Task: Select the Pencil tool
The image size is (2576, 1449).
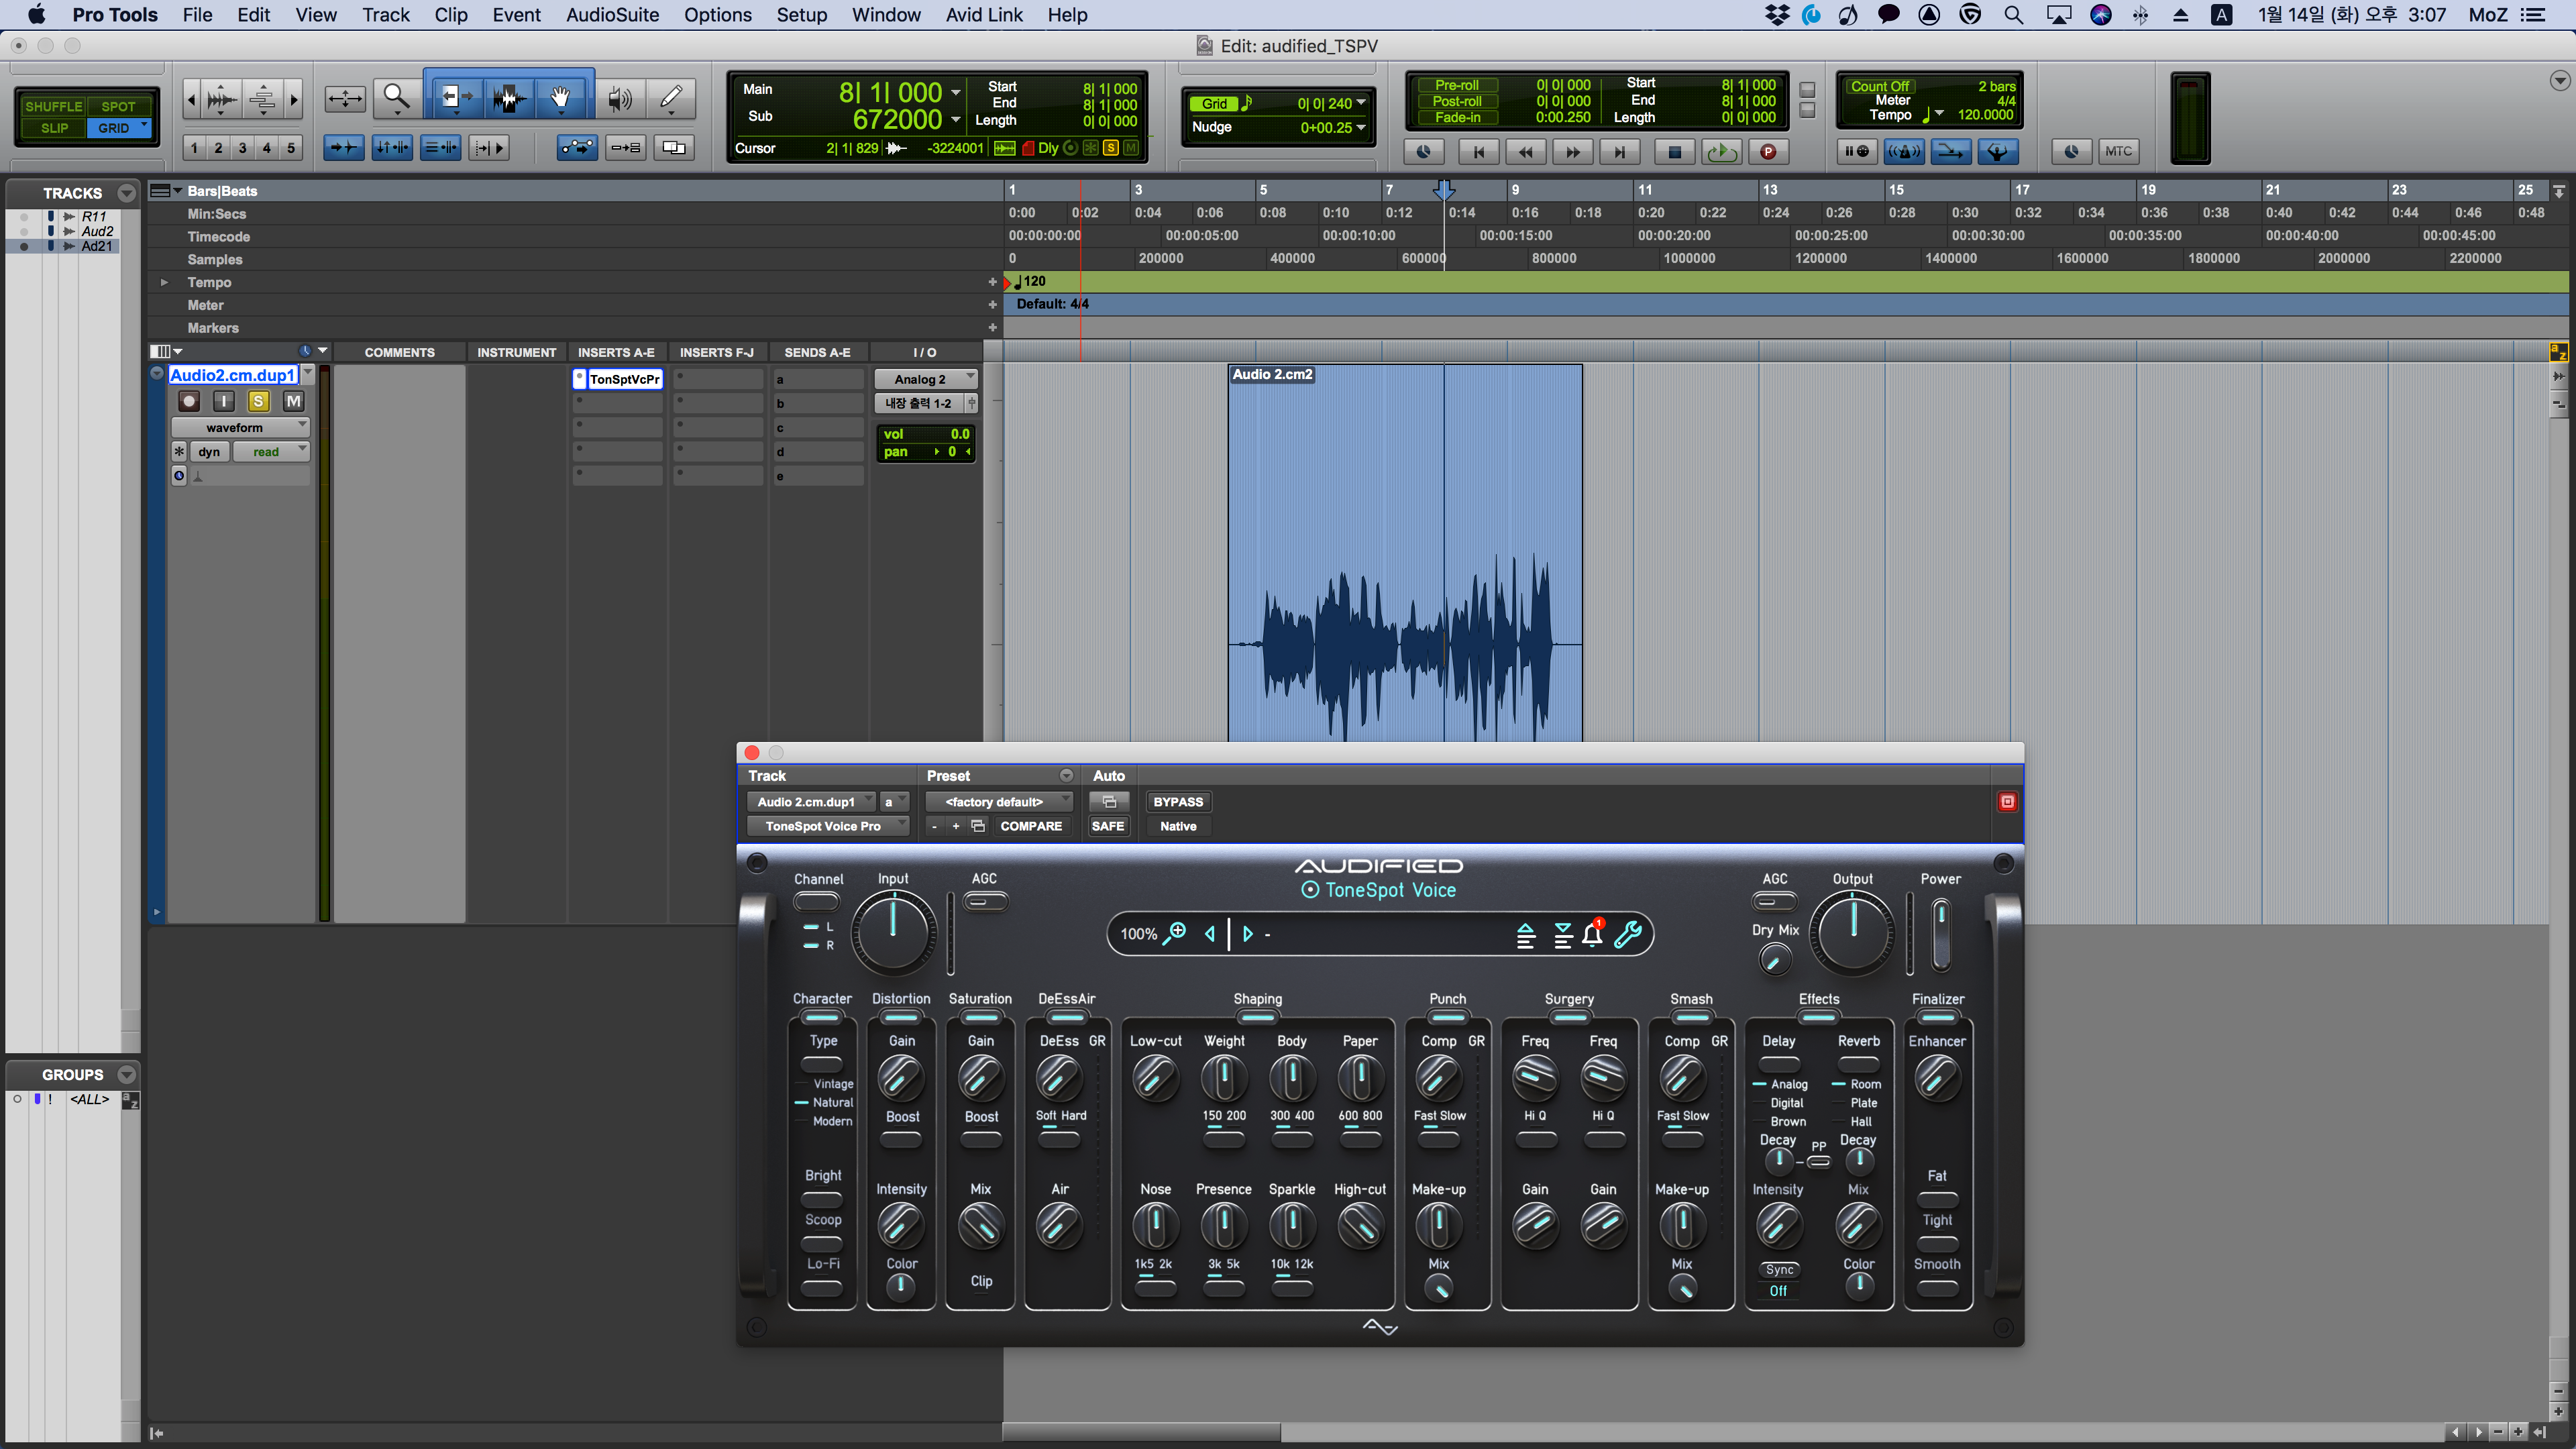Action: [671, 97]
